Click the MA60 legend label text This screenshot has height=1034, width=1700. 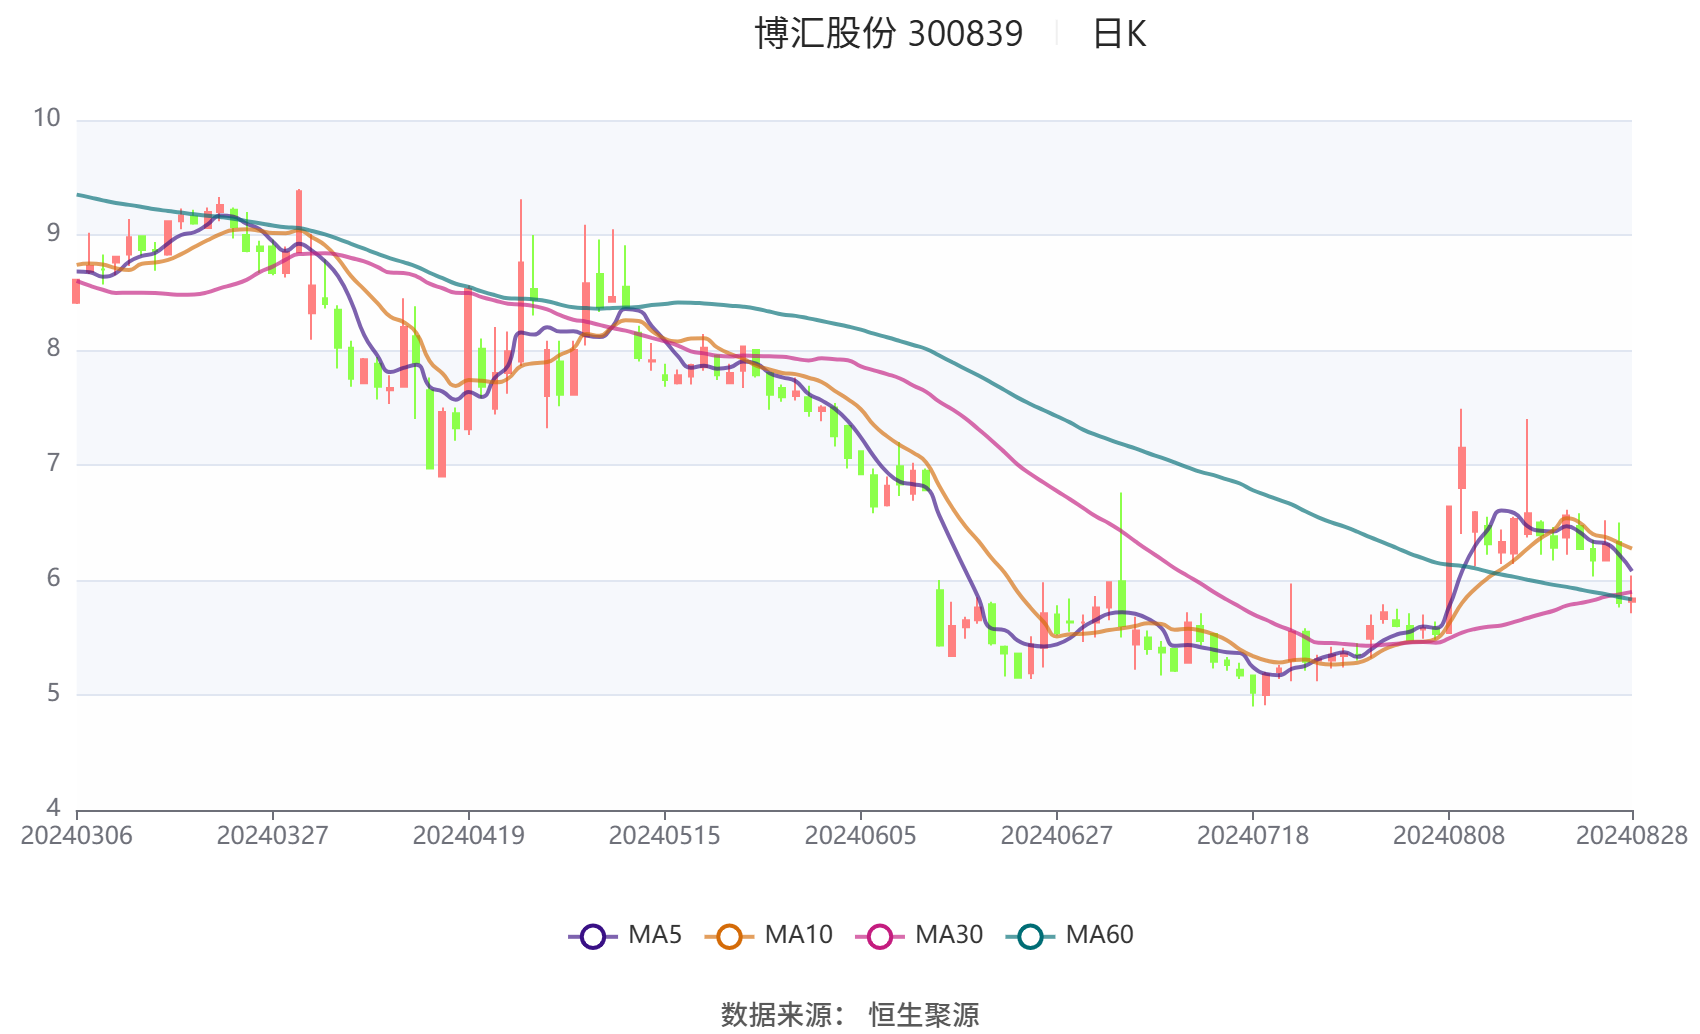1099,935
